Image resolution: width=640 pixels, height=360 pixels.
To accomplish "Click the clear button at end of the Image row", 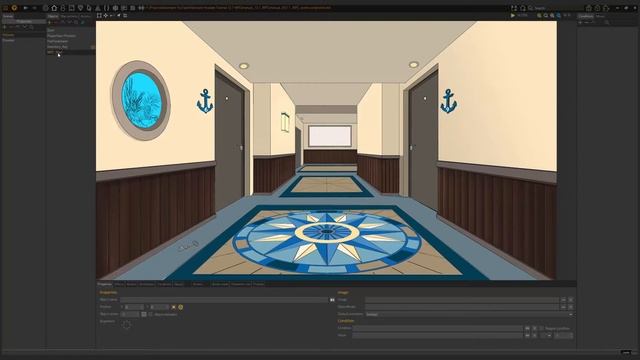I will point(571,300).
